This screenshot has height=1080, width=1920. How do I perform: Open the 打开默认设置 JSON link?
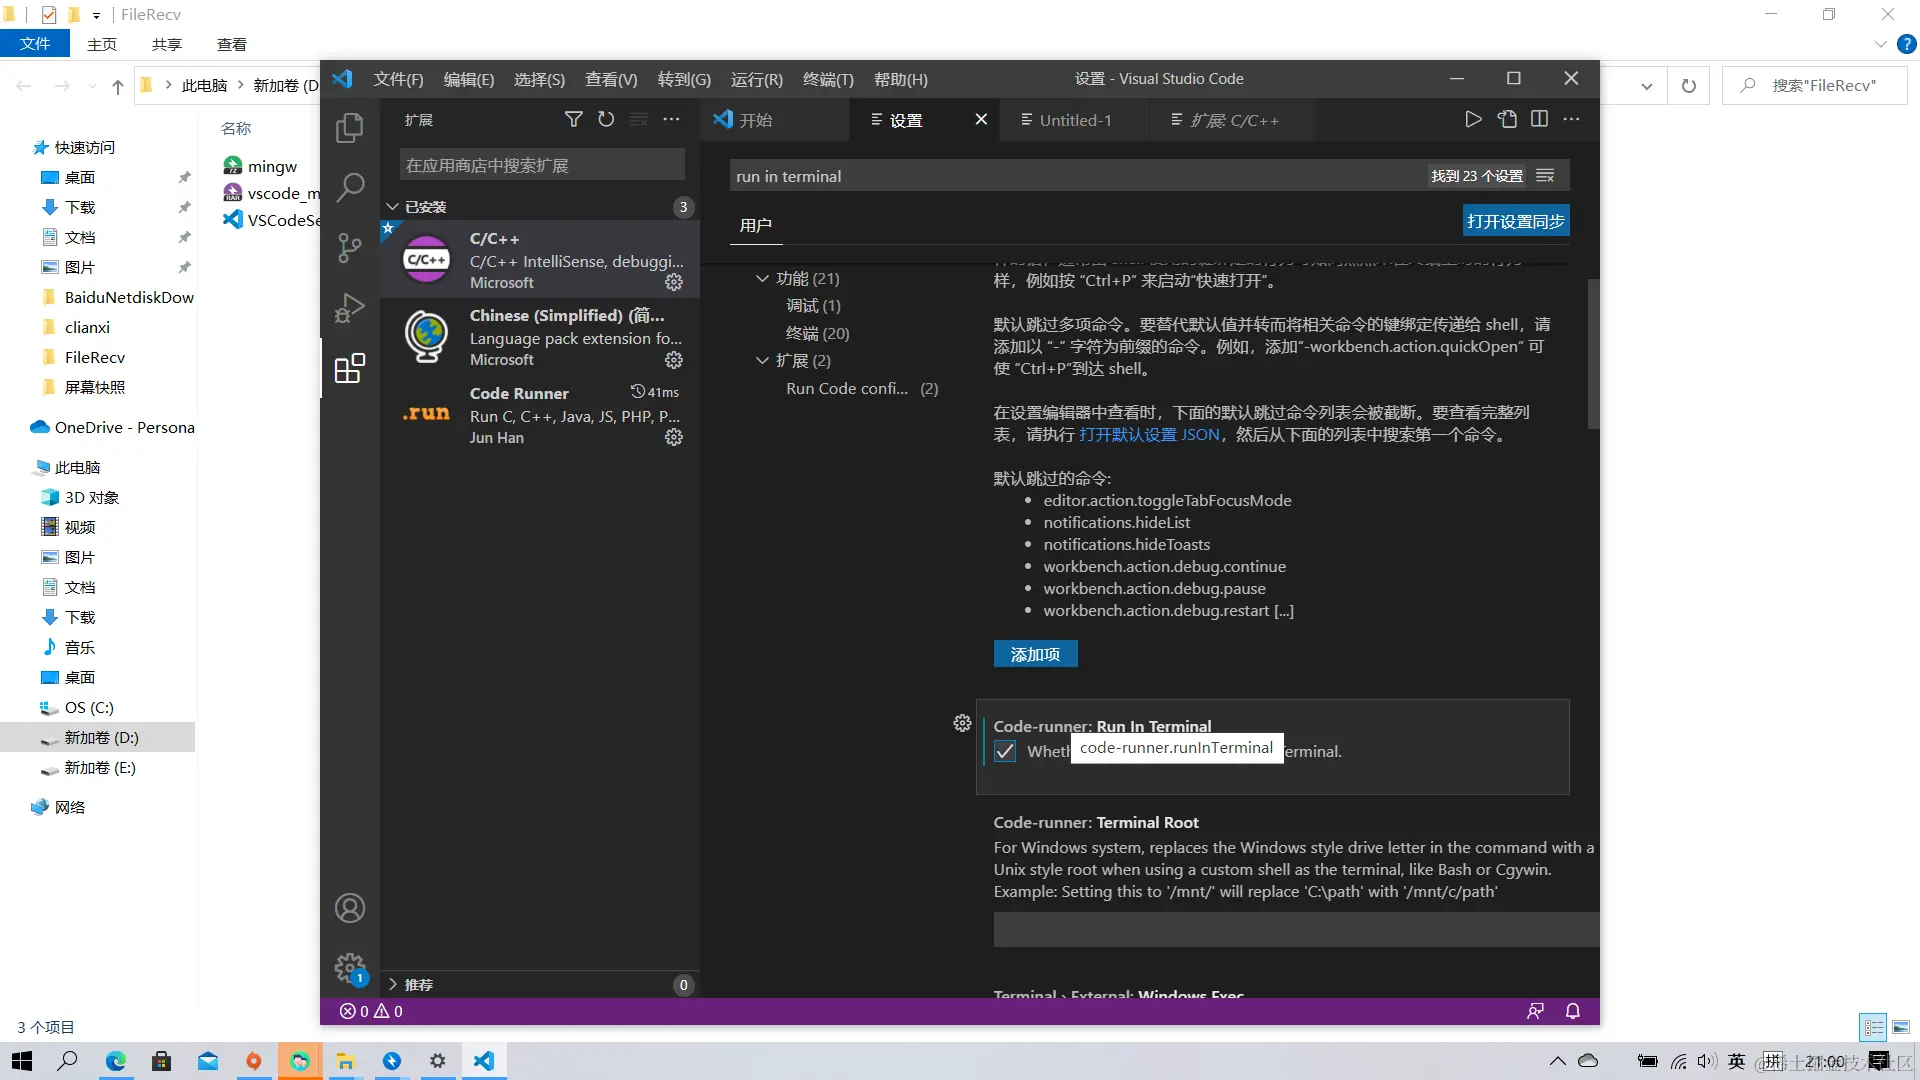tap(1149, 435)
